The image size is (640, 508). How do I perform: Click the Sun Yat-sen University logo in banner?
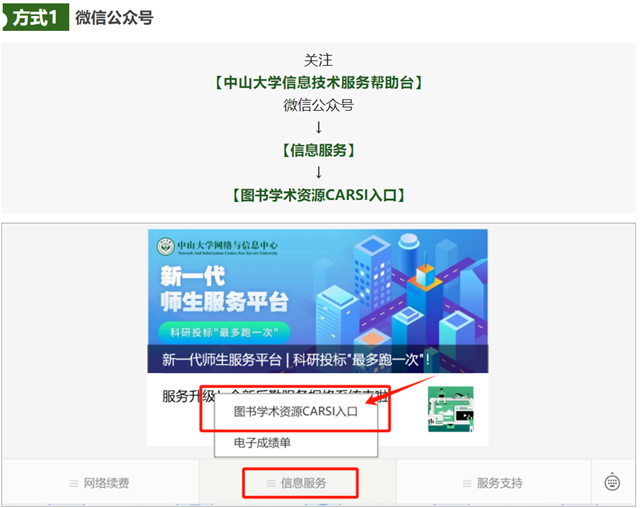(x=163, y=246)
